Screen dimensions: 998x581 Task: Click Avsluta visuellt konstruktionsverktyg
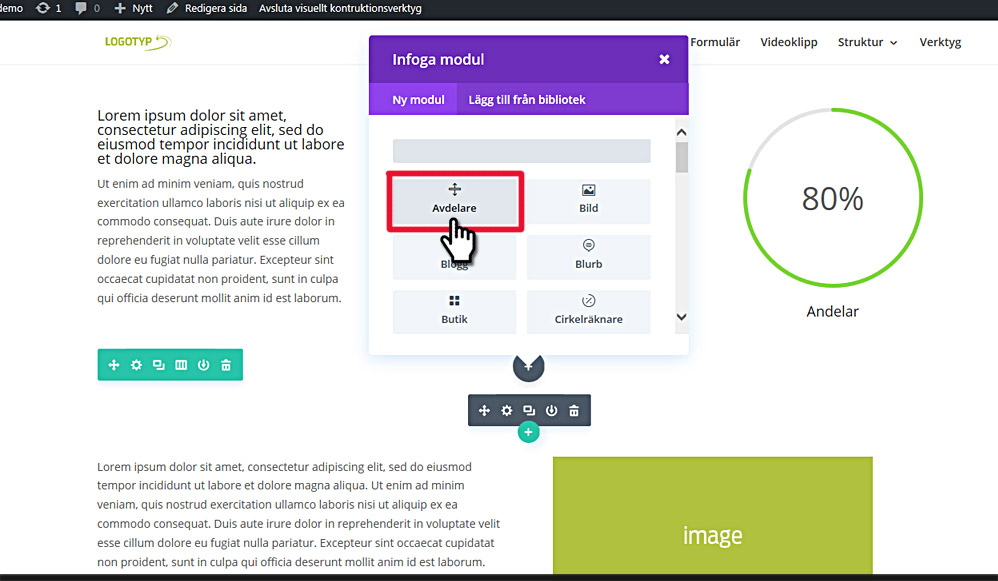340,8
